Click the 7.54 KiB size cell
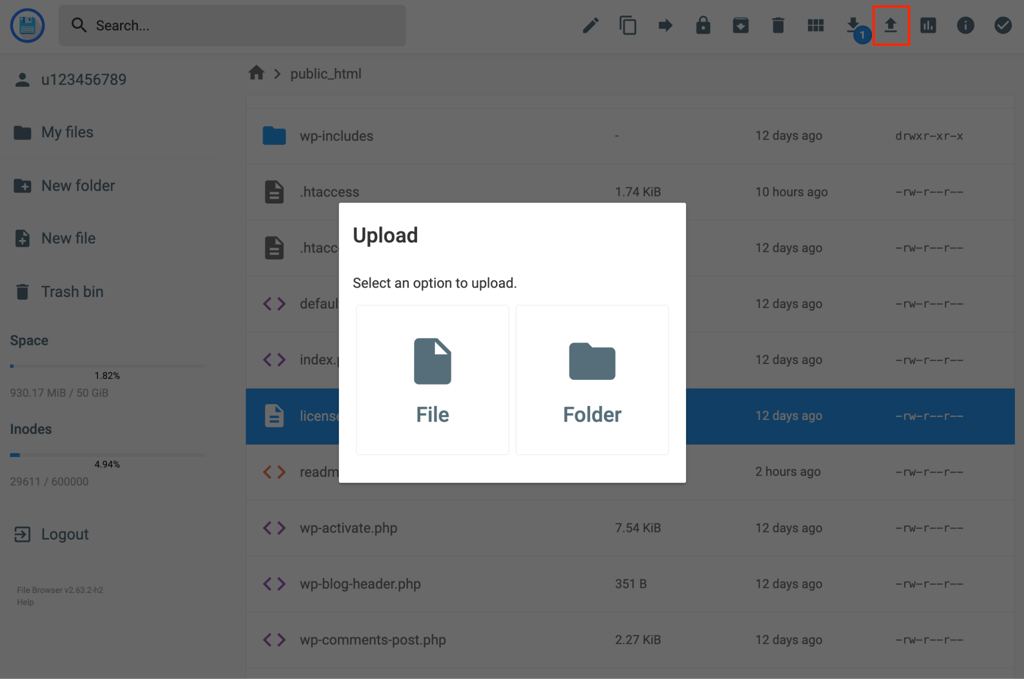The width and height of the screenshot is (1024, 679). 638,528
